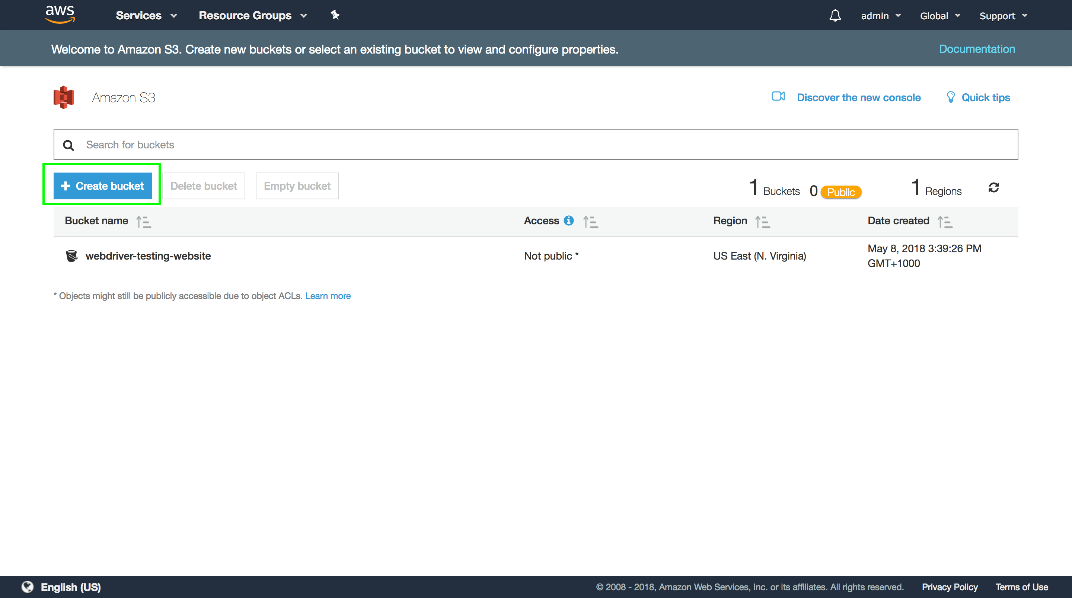Expand the Services dropdown menu
Viewport: 1072px width, 598px height.
(x=146, y=16)
